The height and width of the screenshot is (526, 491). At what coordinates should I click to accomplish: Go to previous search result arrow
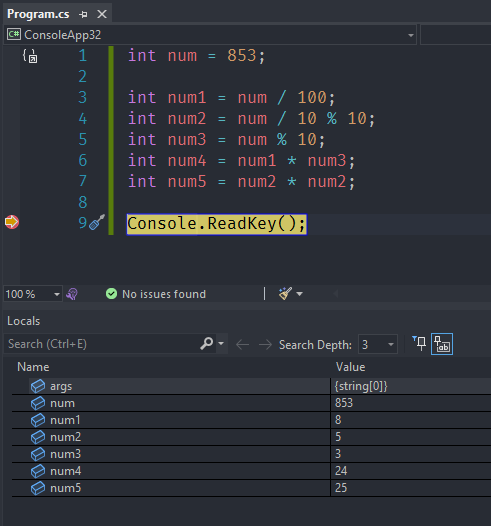coord(242,344)
